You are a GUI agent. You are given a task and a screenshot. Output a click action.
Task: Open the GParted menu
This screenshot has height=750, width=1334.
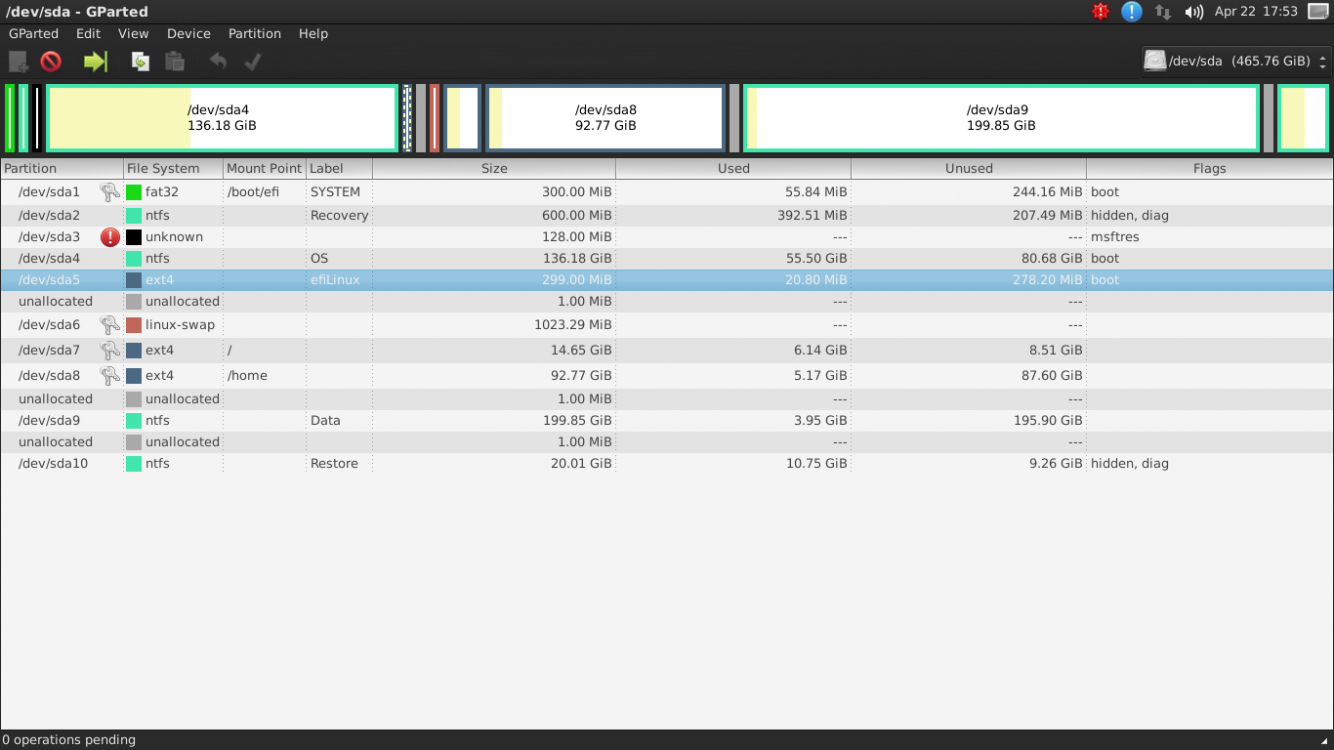pos(34,33)
